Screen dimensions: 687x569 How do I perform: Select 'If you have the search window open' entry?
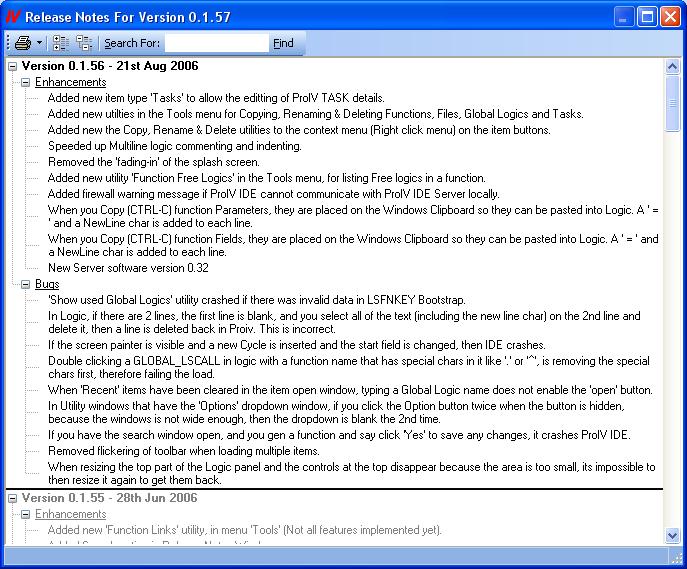pos(340,435)
